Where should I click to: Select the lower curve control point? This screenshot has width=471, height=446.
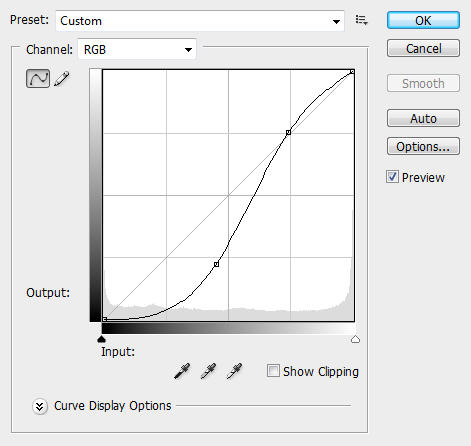pos(216,264)
